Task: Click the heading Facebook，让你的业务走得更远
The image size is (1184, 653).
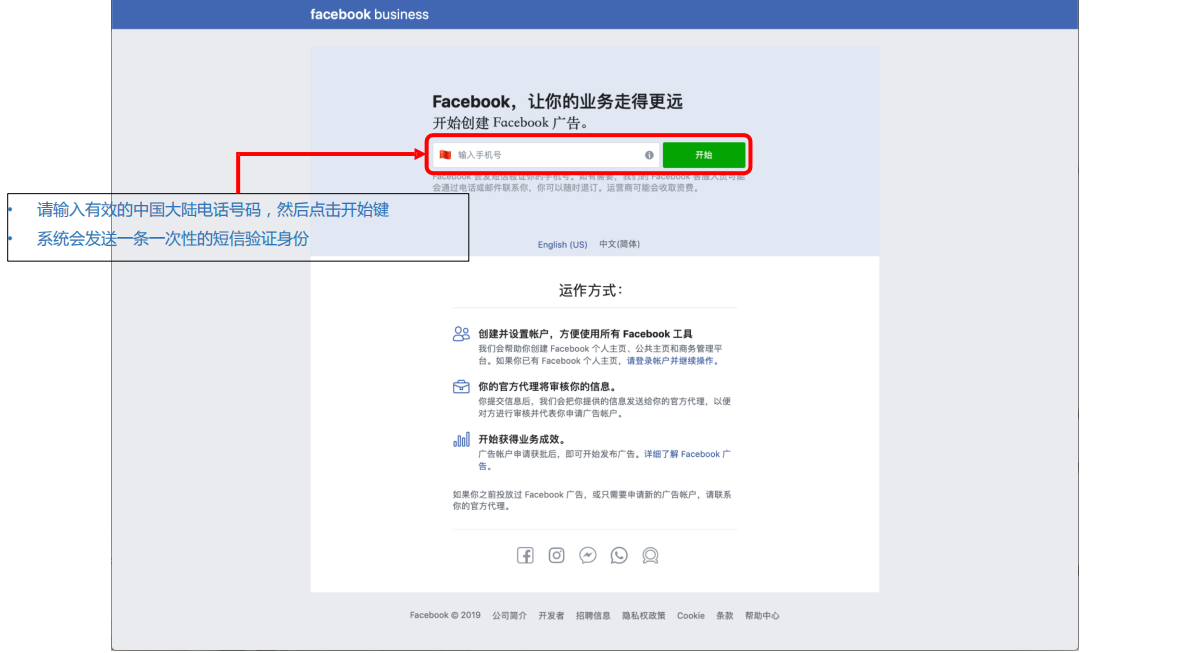Action: [x=557, y=102]
